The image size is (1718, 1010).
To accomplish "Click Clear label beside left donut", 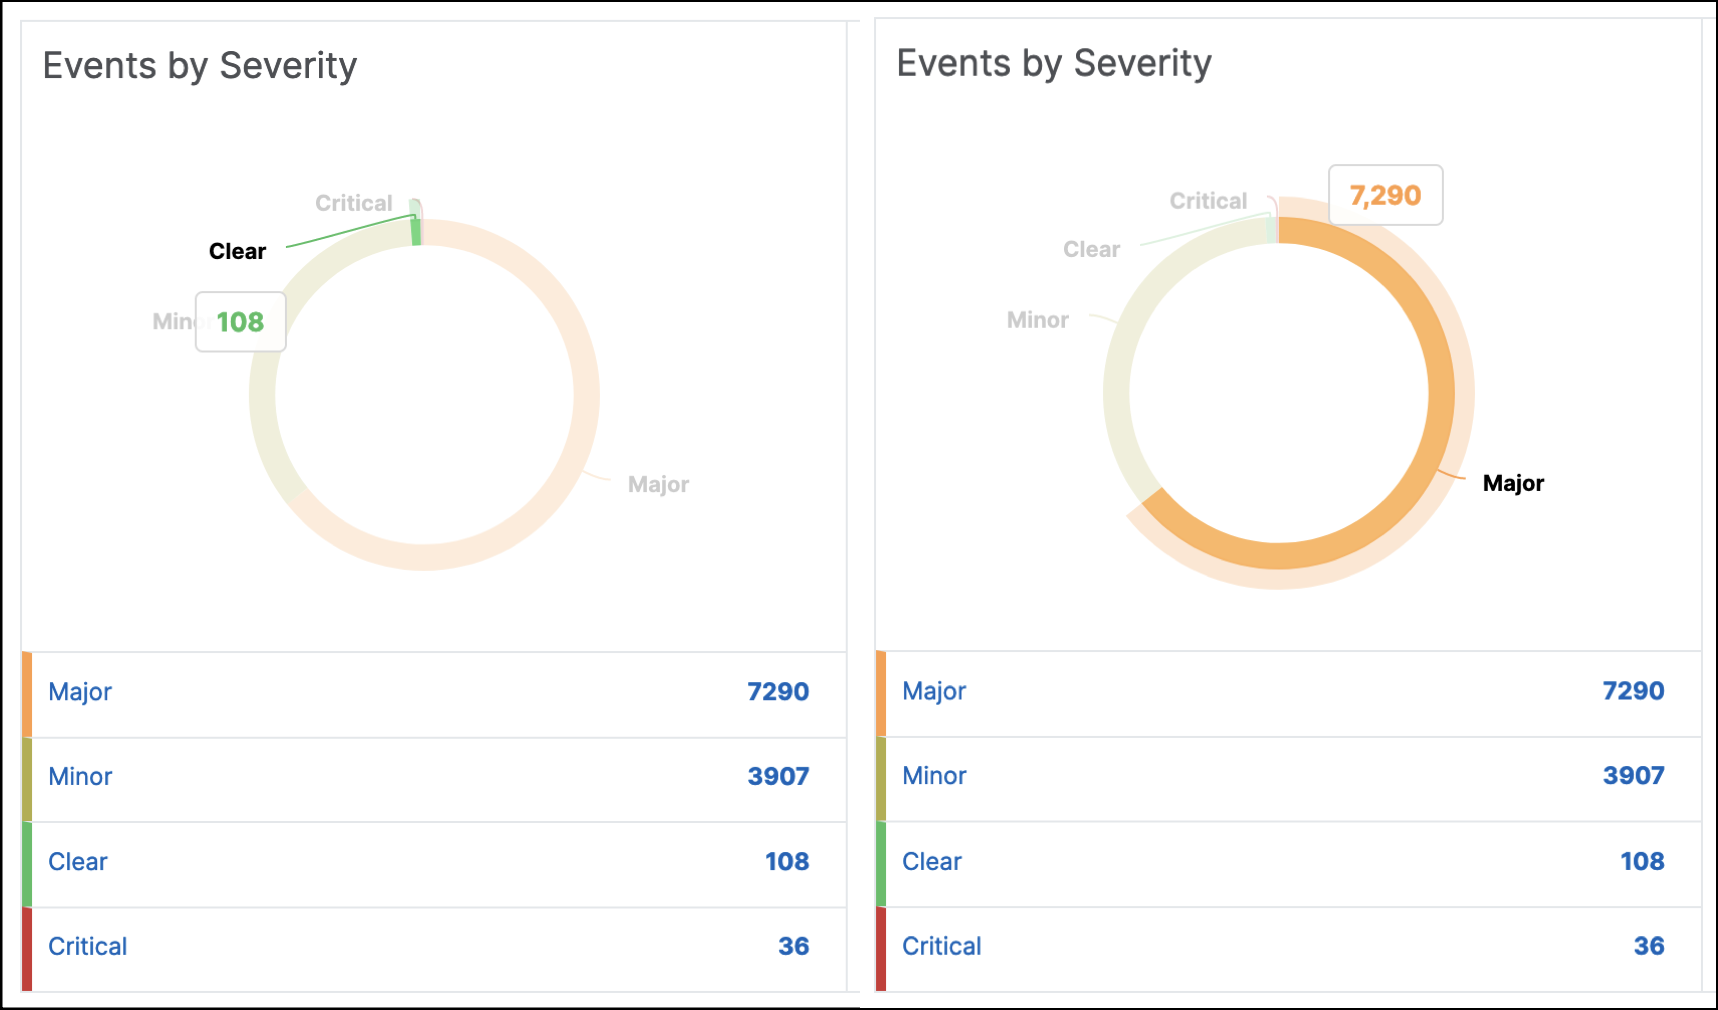I will coord(237,252).
